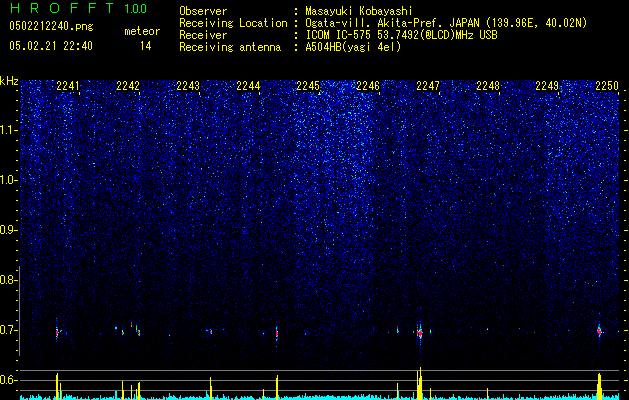Click the 1.0 frequency axis label
This screenshot has height=400, width=629.
click(x=8, y=180)
